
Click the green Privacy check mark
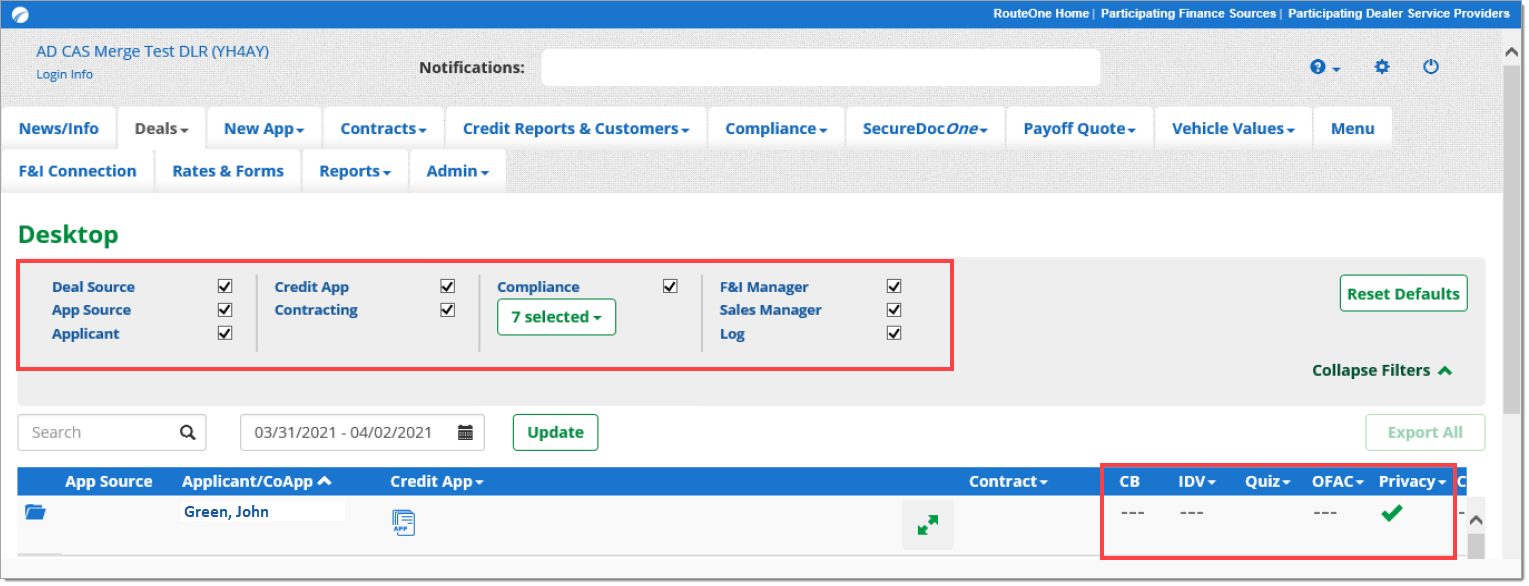click(x=1391, y=512)
